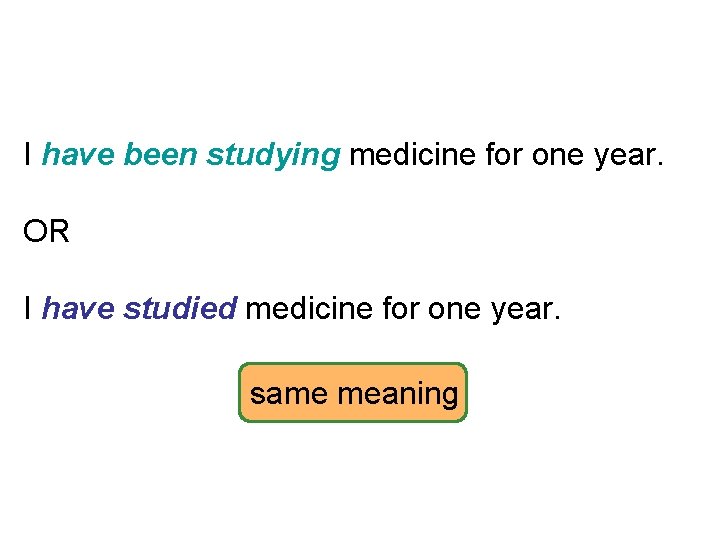Click the blue word "studied"
The image size is (720, 540).
point(180,309)
